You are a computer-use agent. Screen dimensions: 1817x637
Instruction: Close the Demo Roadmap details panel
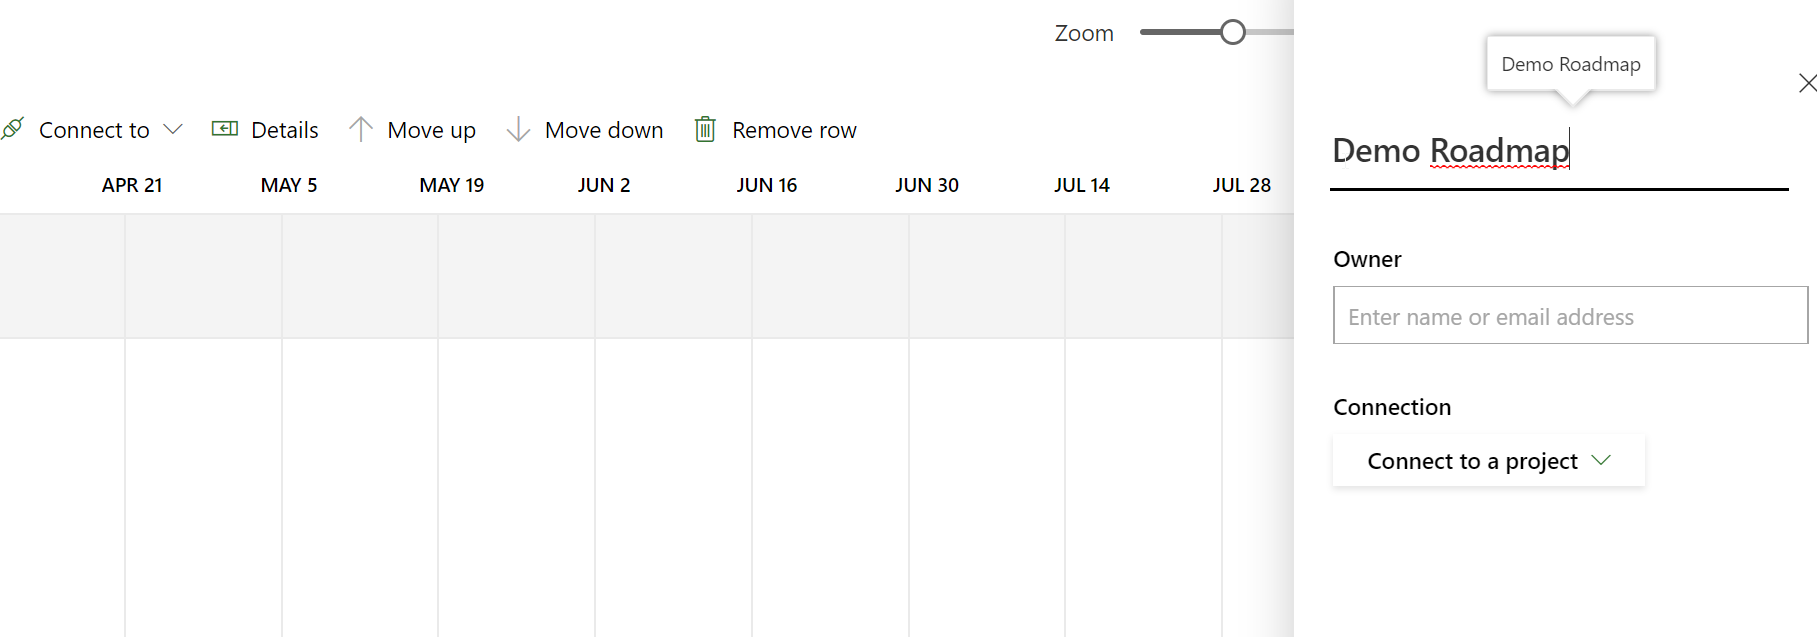(x=1807, y=83)
